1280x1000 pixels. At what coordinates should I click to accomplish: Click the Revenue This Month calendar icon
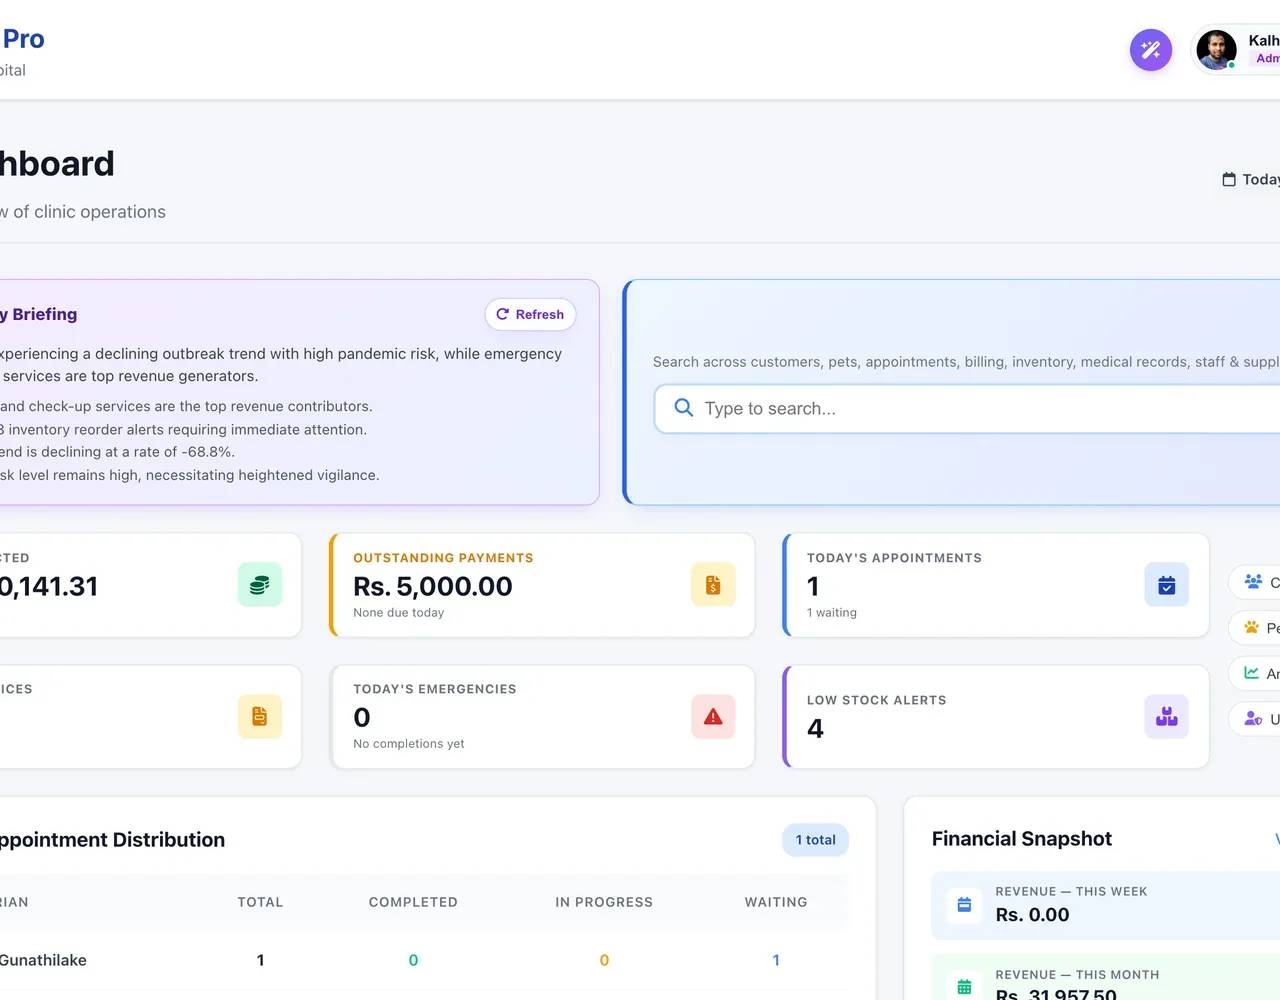tap(964, 987)
